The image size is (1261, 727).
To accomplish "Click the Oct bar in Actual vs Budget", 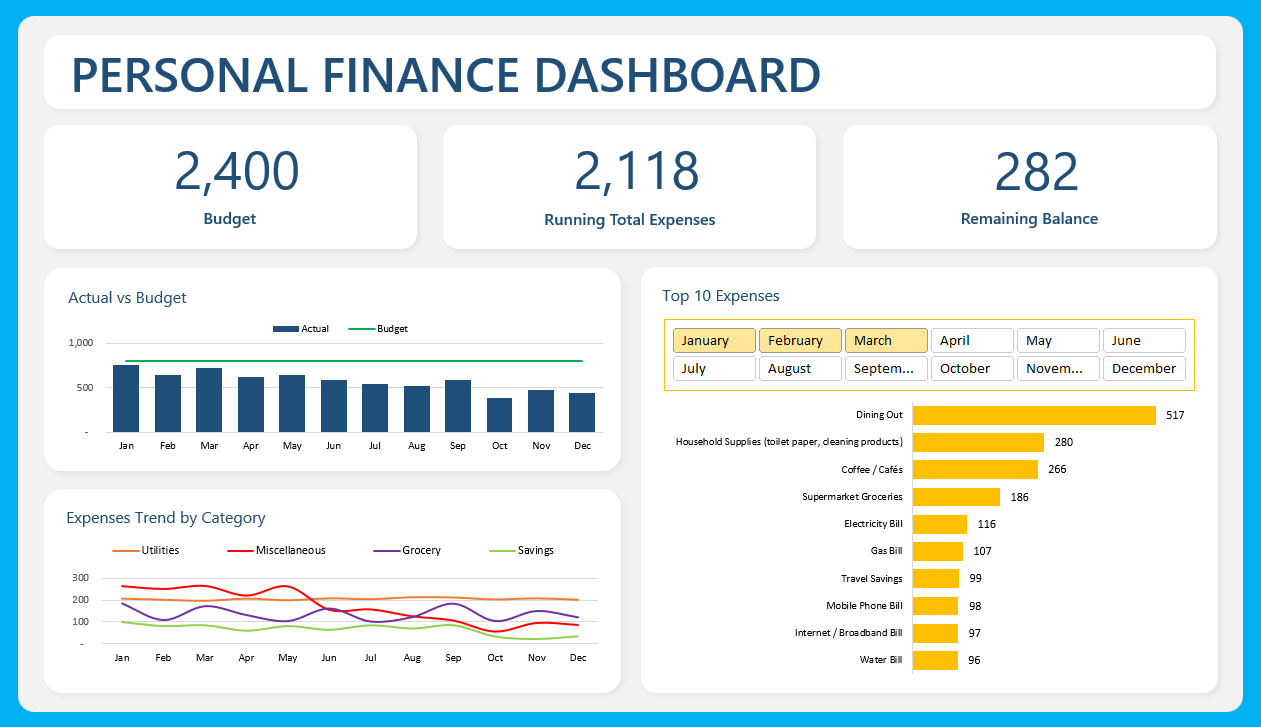I will coord(499,415).
